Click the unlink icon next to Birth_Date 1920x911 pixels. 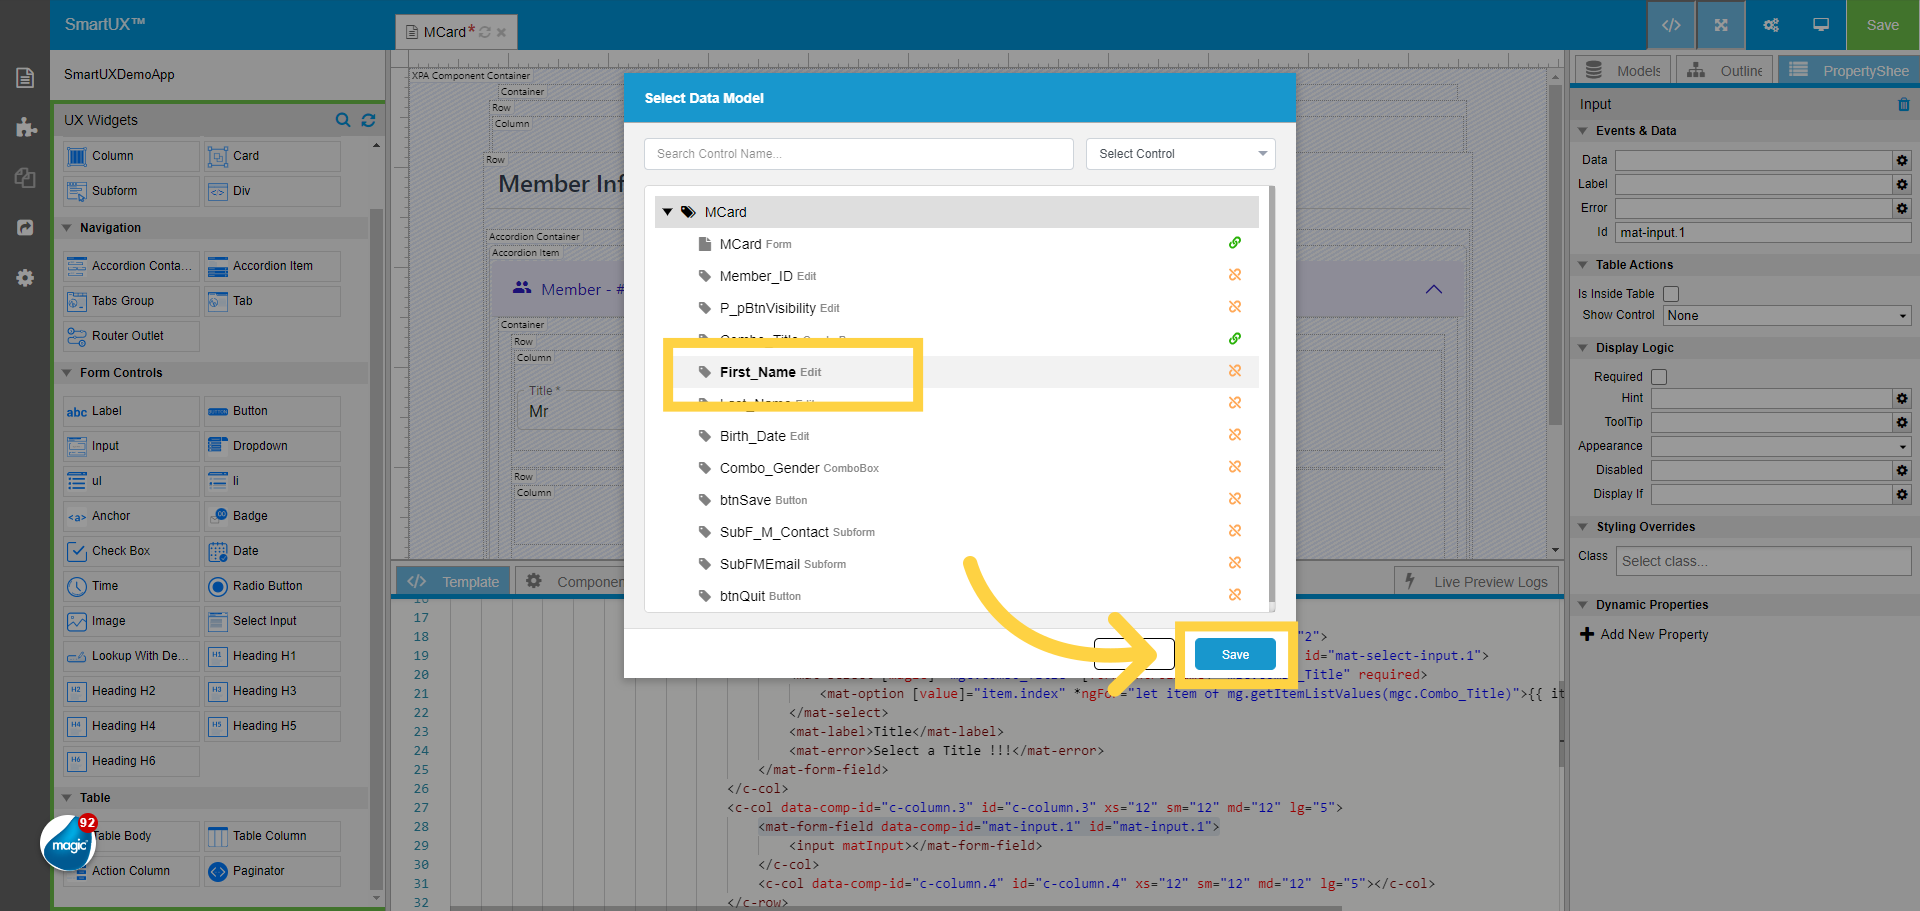1235,435
